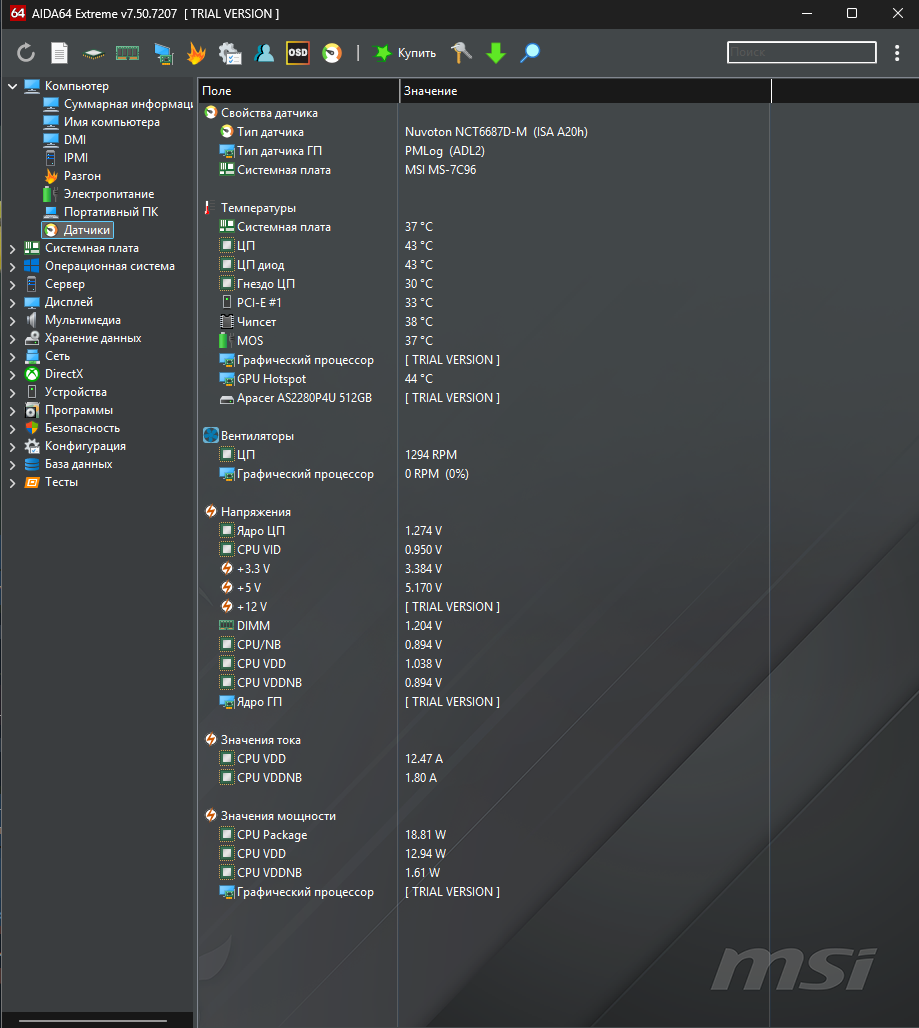Open the sensor gauge toolbar icon
This screenshot has width=919, height=1028.
point(332,53)
